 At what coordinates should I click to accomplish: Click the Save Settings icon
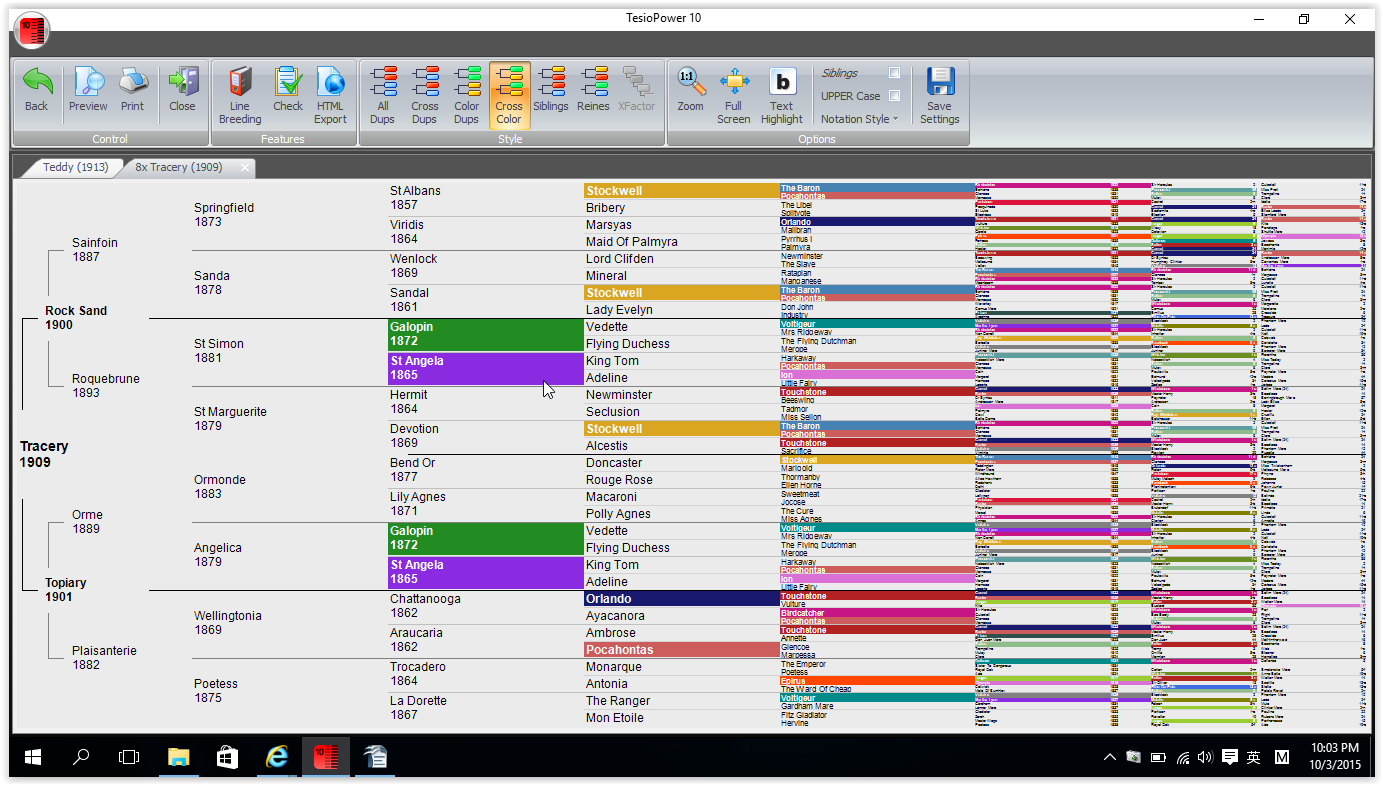pos(940,83)
